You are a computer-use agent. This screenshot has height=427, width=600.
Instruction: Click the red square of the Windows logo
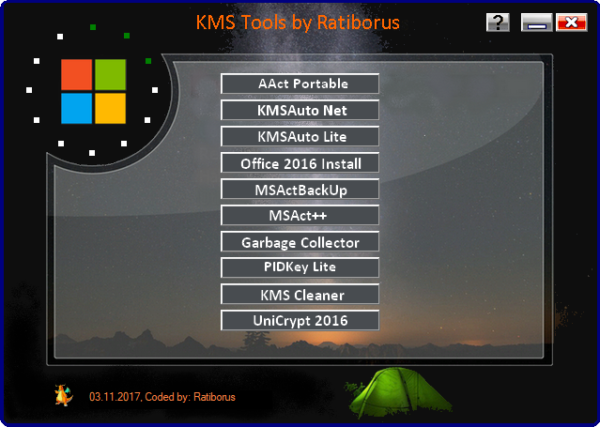[76, 74]
